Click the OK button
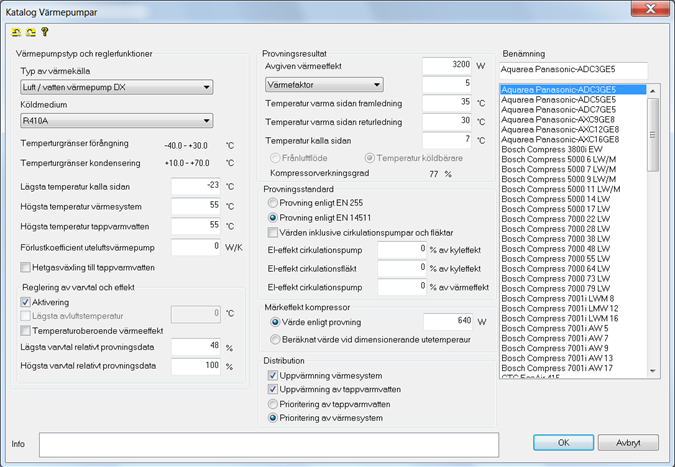675x467 pixels. pyautogui.click(x=564, y=442)
